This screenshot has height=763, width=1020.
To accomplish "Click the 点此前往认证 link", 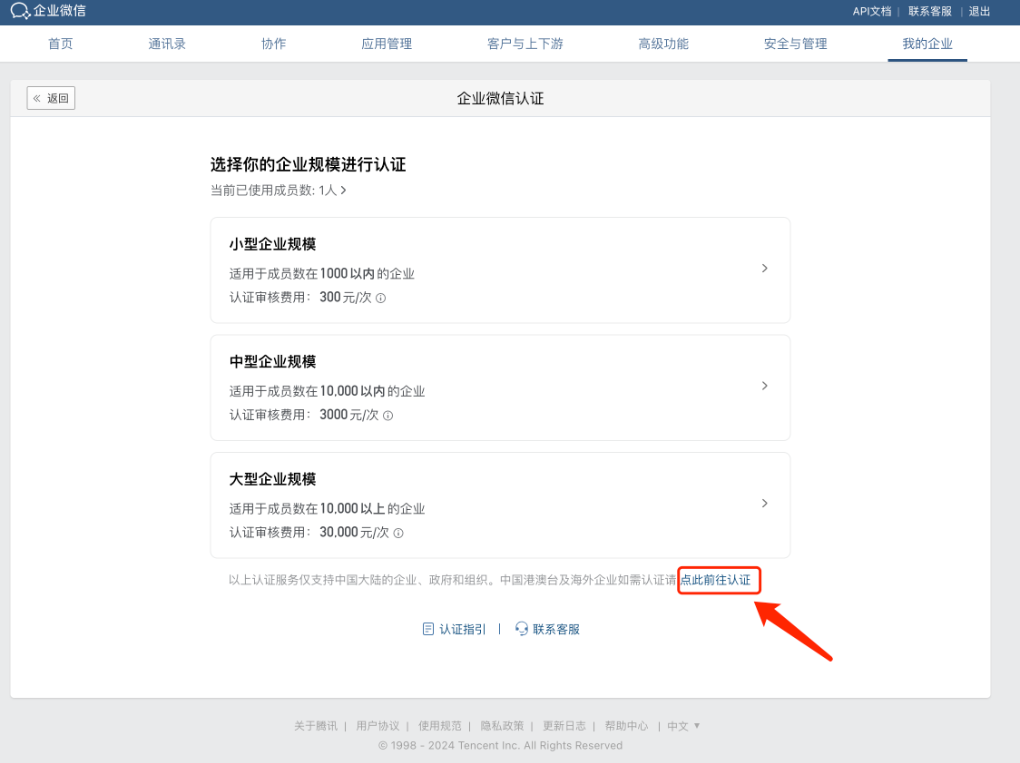I will tap(716, 580).
